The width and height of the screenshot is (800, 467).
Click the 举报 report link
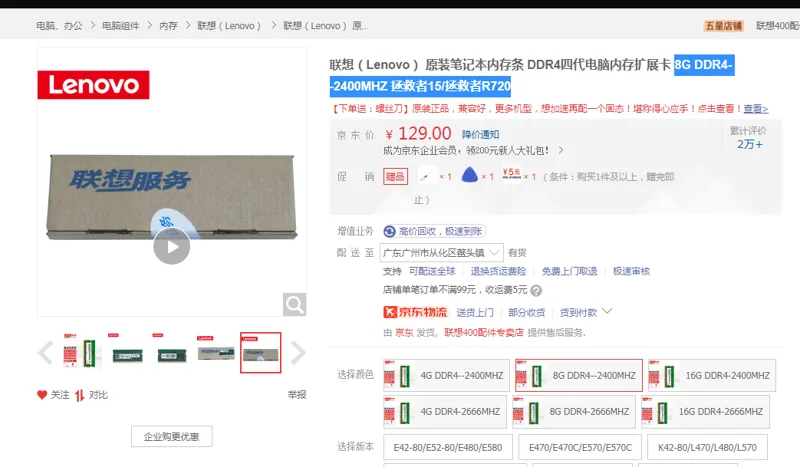(296, 395)
